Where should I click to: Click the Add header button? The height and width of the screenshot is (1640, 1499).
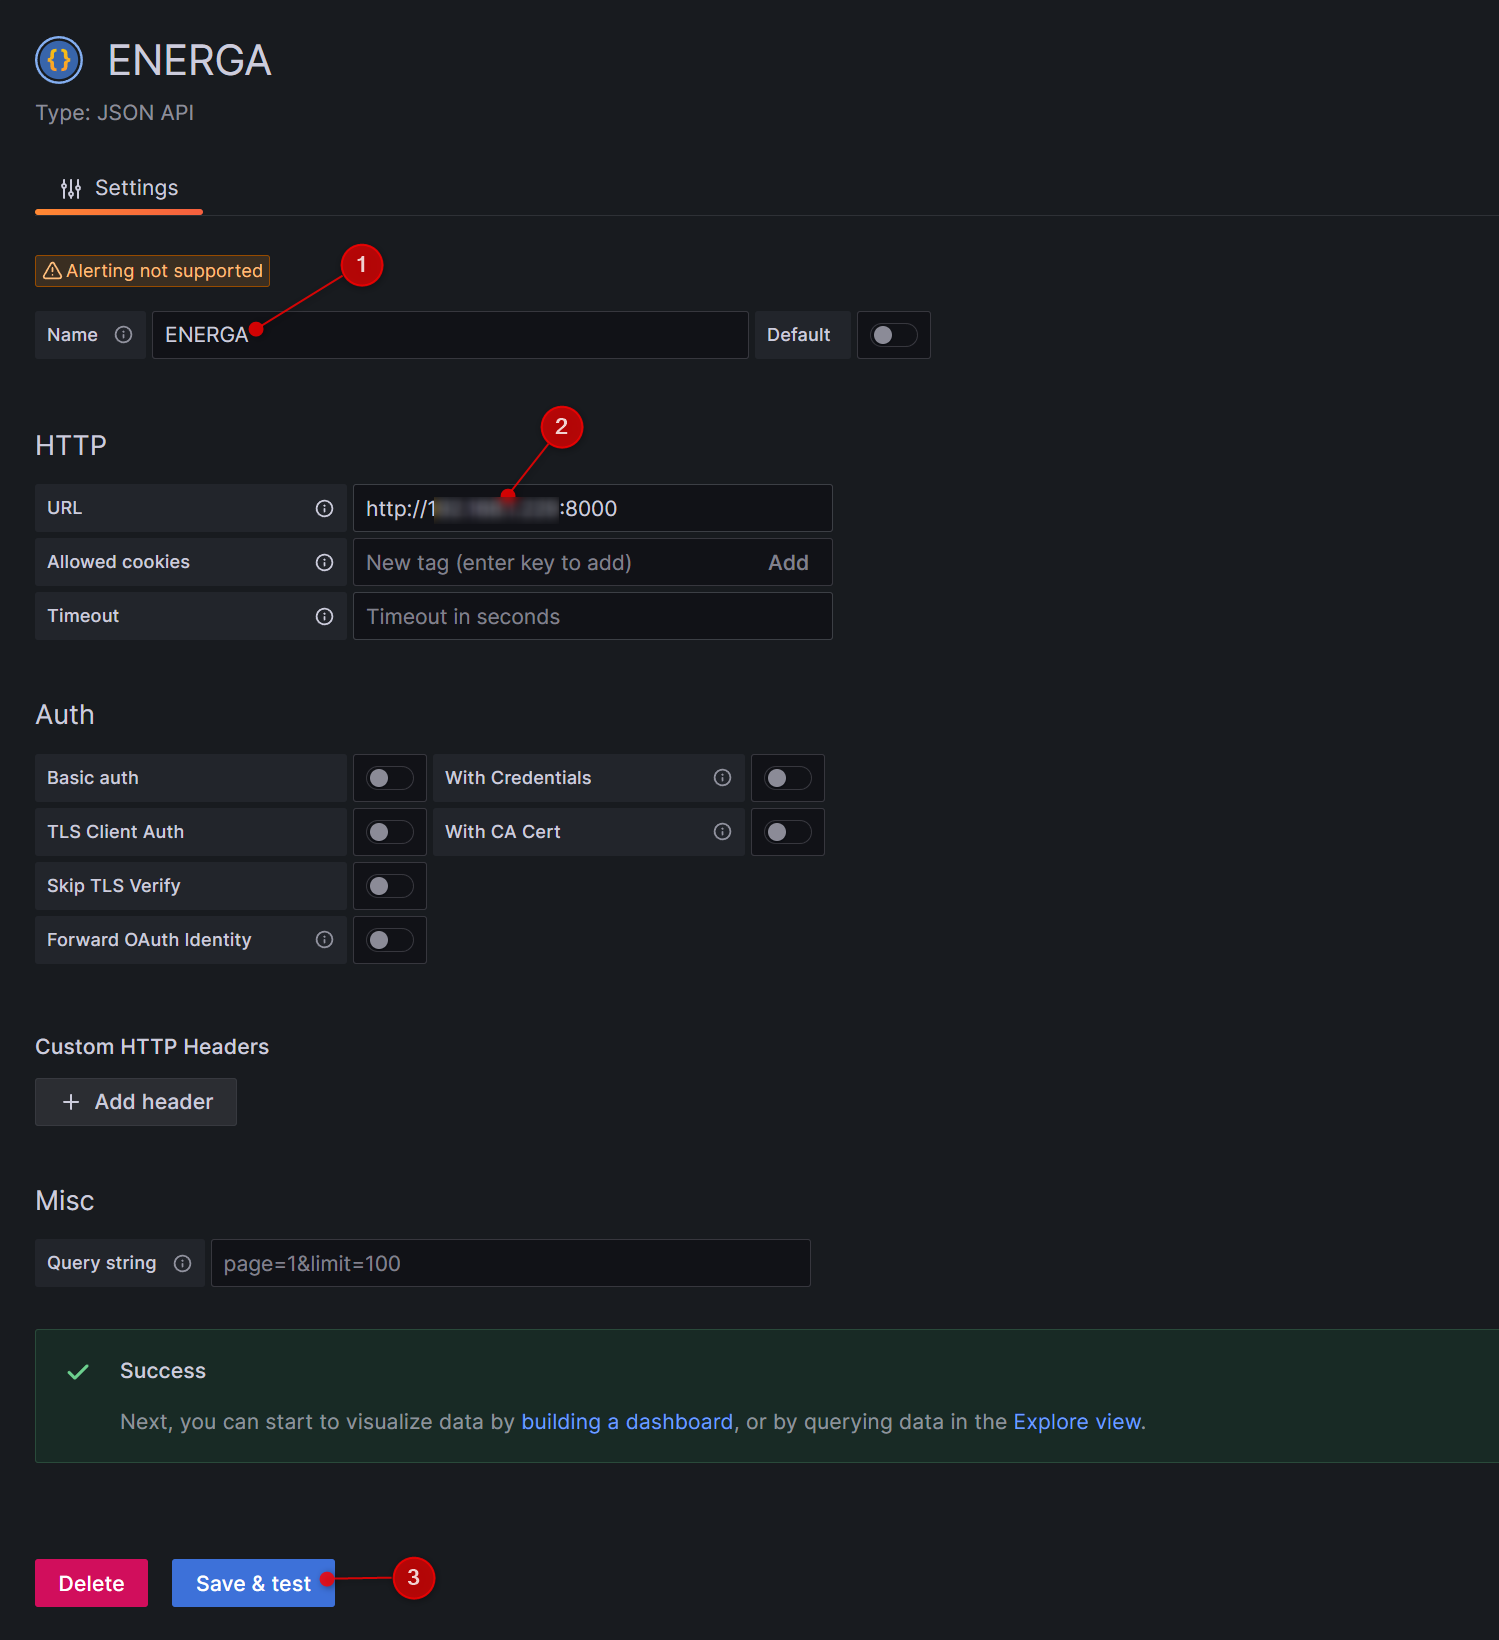click(x=136, y=1102)
